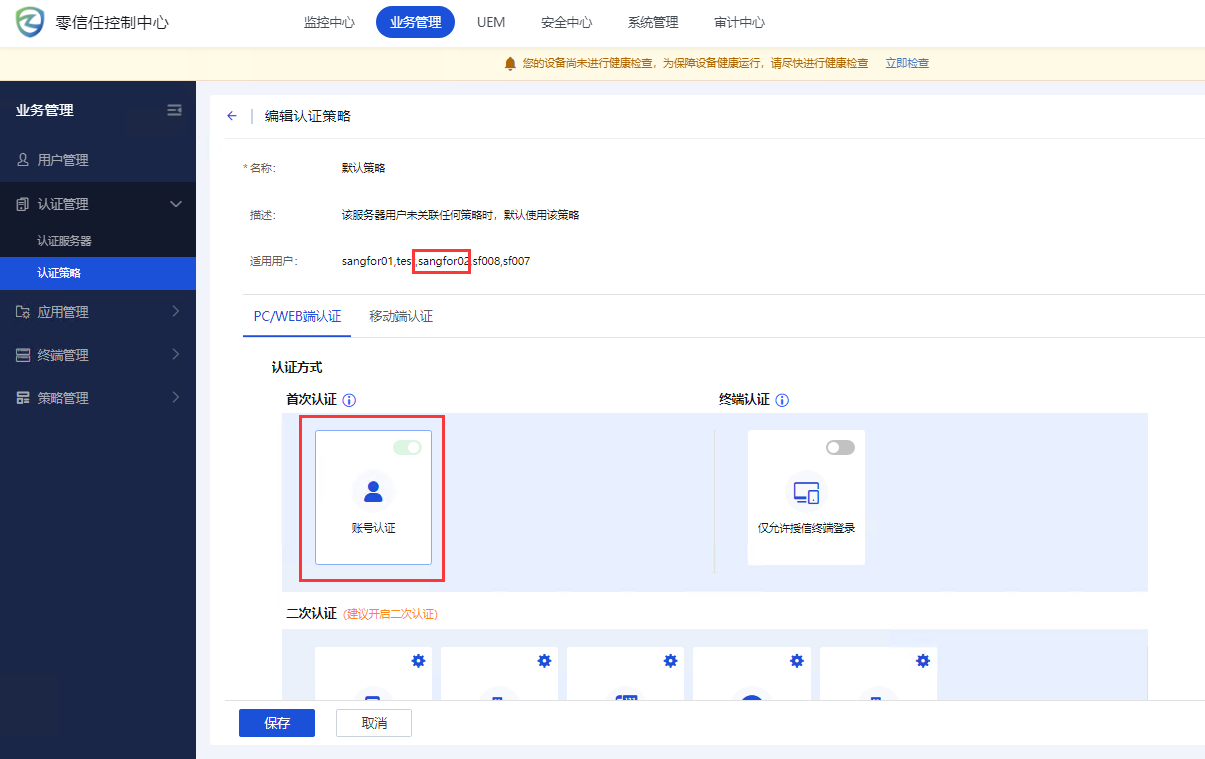Open the 监控中心 top menu
This screenshot has width=1205, height=759.
pyautogui.click(x=329, y=22)
